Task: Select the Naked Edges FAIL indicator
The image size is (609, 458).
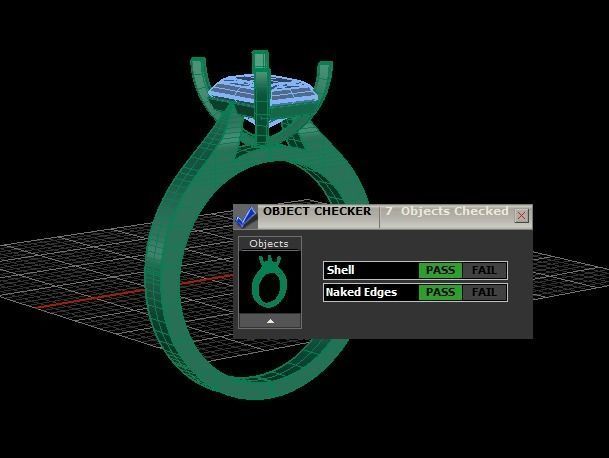Action: (484, 292)
